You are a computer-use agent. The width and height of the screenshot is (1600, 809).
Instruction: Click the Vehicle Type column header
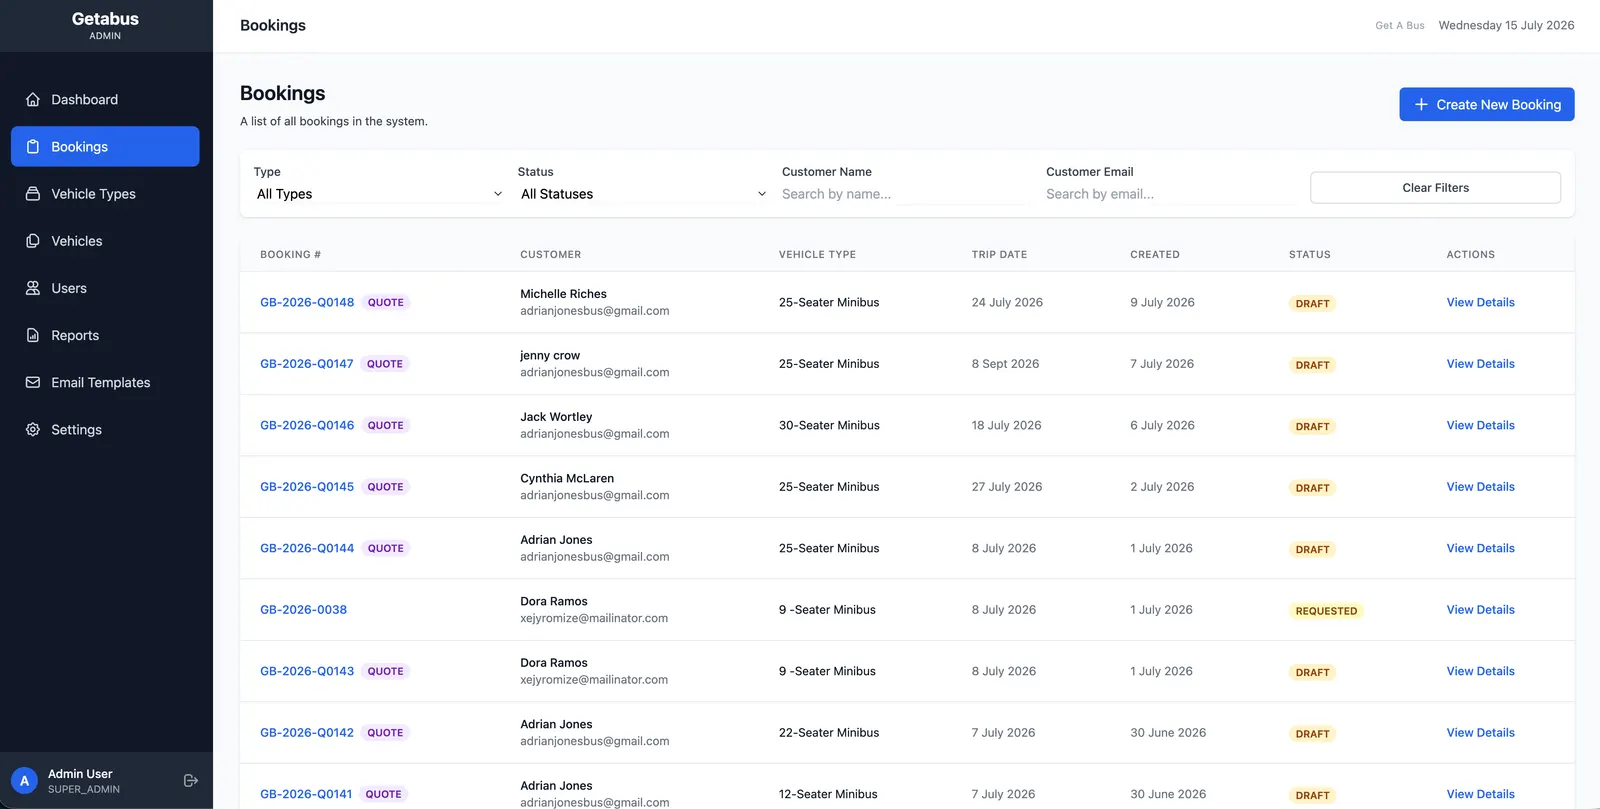click(817, 255)
